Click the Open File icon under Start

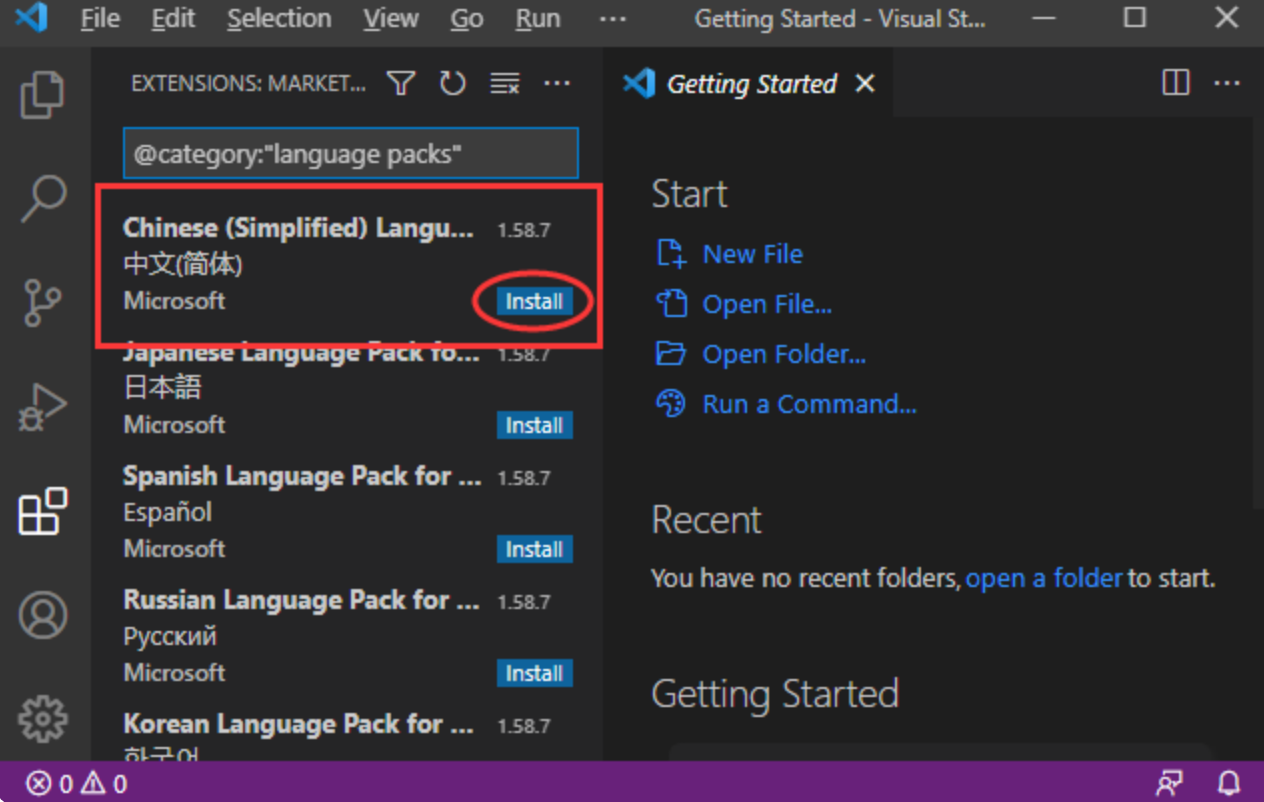pyautogui.click(x=671, y=303)
